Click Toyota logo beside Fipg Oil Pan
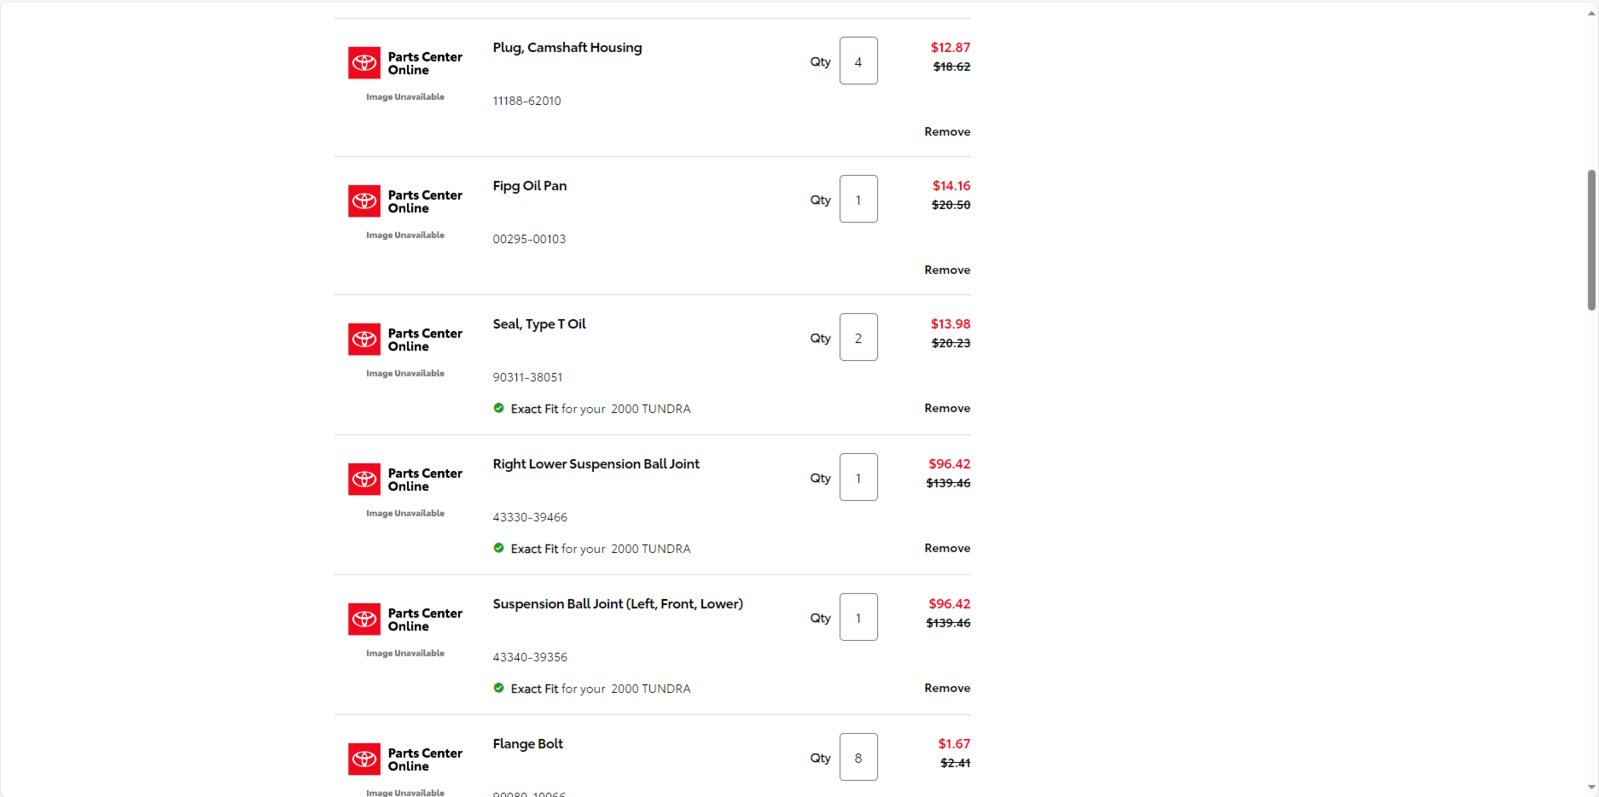Viewport: 1599px width, 797px height. coord(364,201)
